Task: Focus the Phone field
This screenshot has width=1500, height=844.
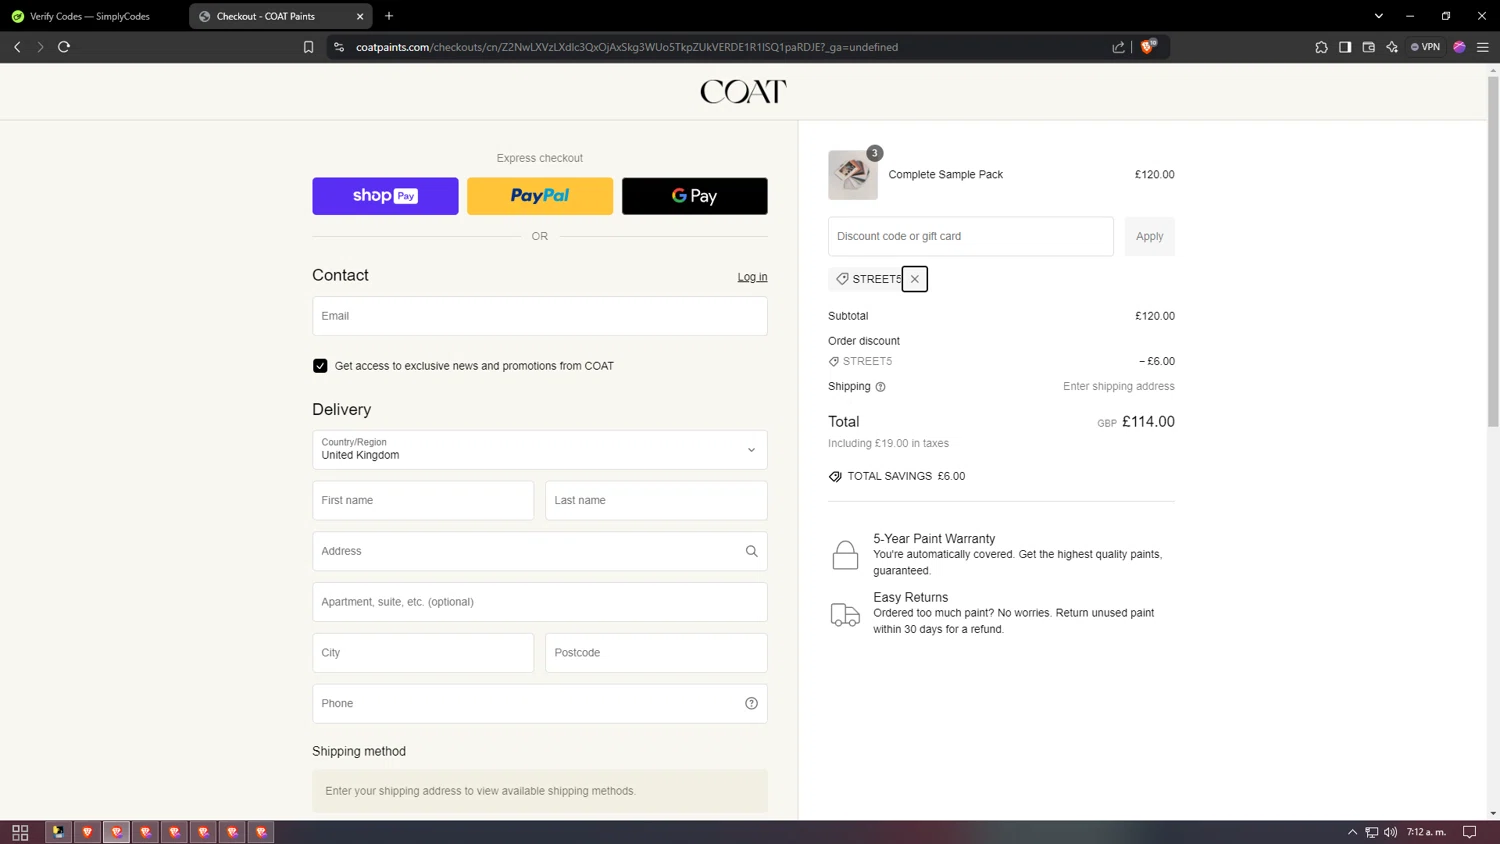Action: [540, 704]
